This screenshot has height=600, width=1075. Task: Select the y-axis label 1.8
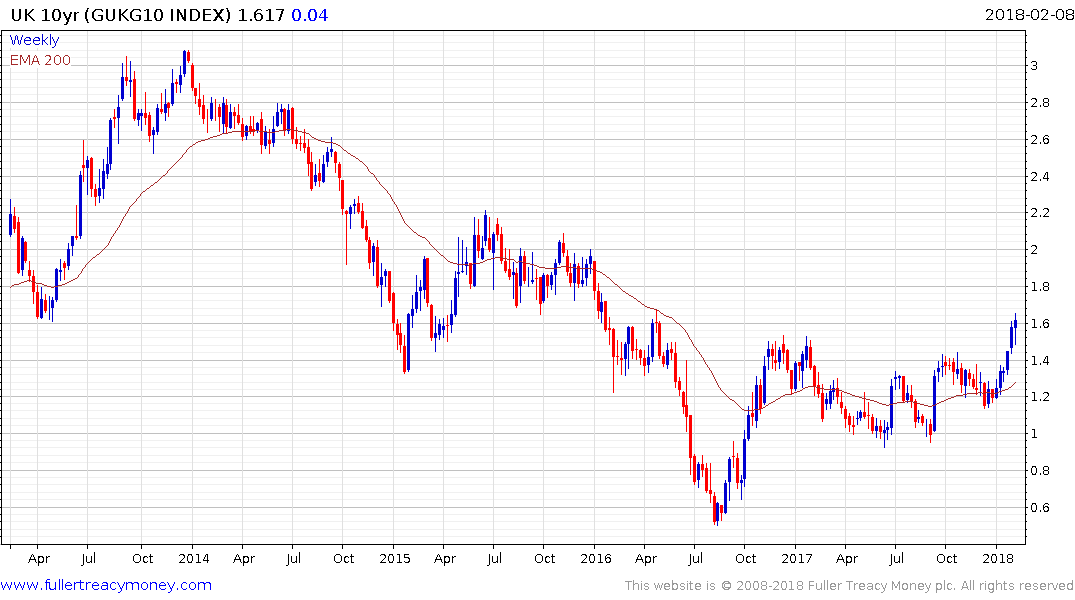coord(1040,287)
